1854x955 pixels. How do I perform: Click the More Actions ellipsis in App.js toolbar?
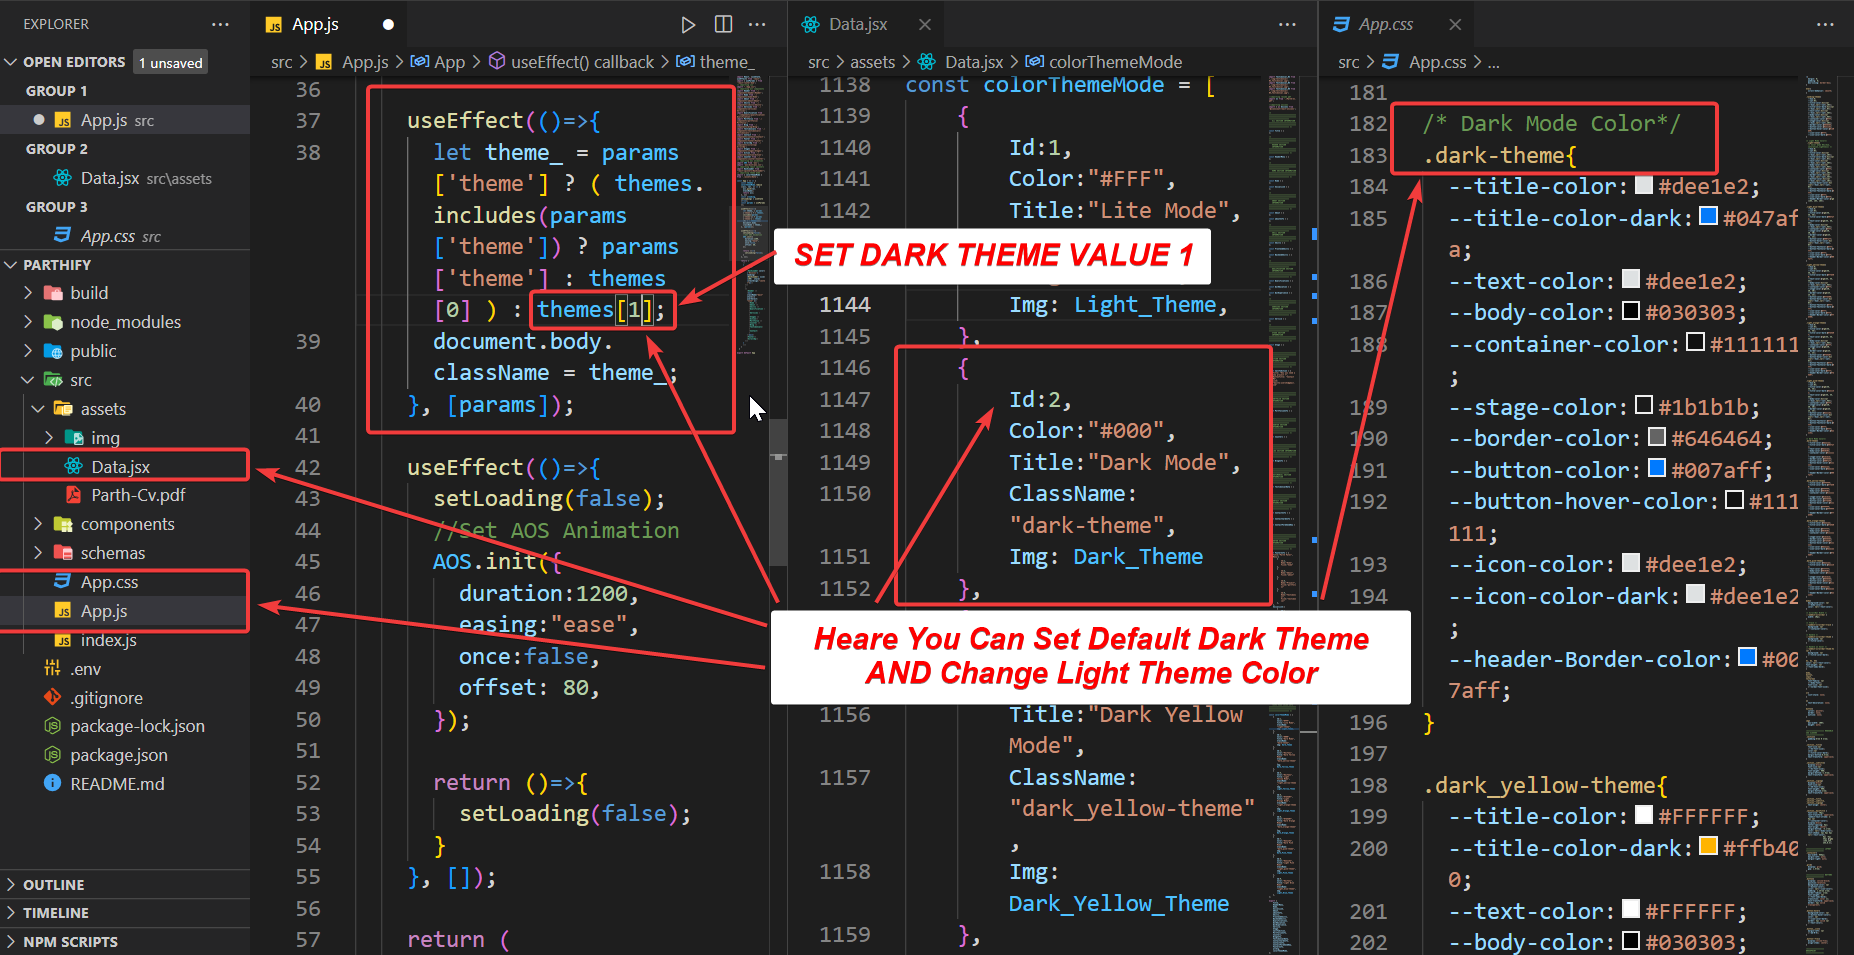(x=757, y=24)
